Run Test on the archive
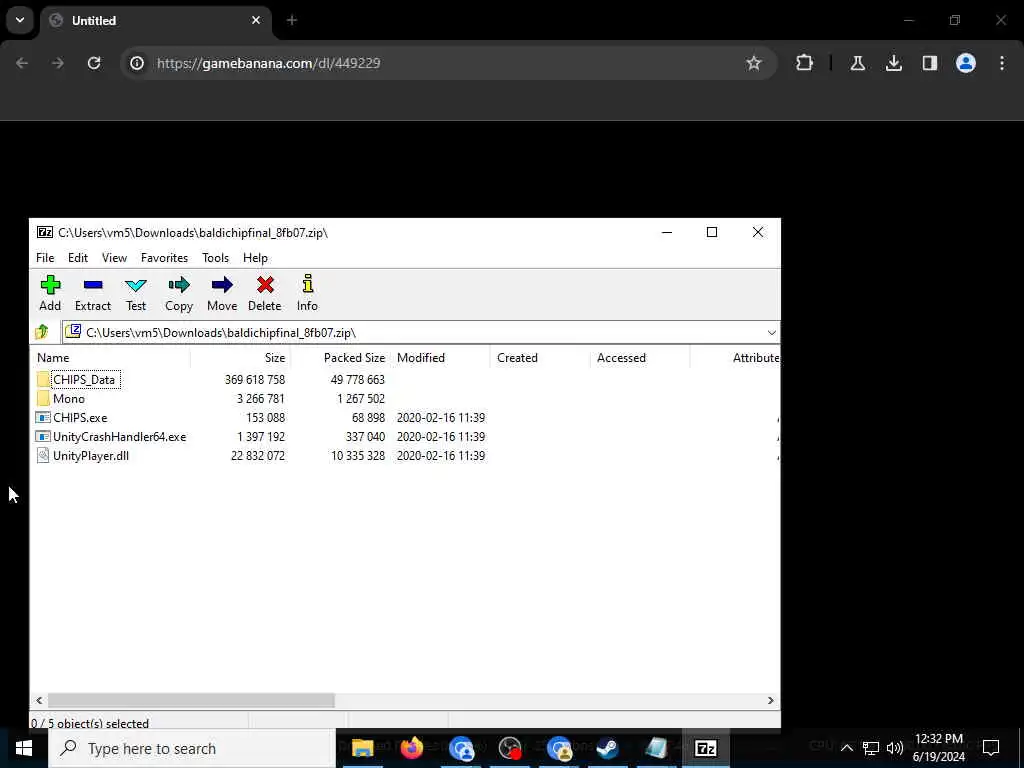Screen dimensions: 1024x768 (x=136, y=293)
